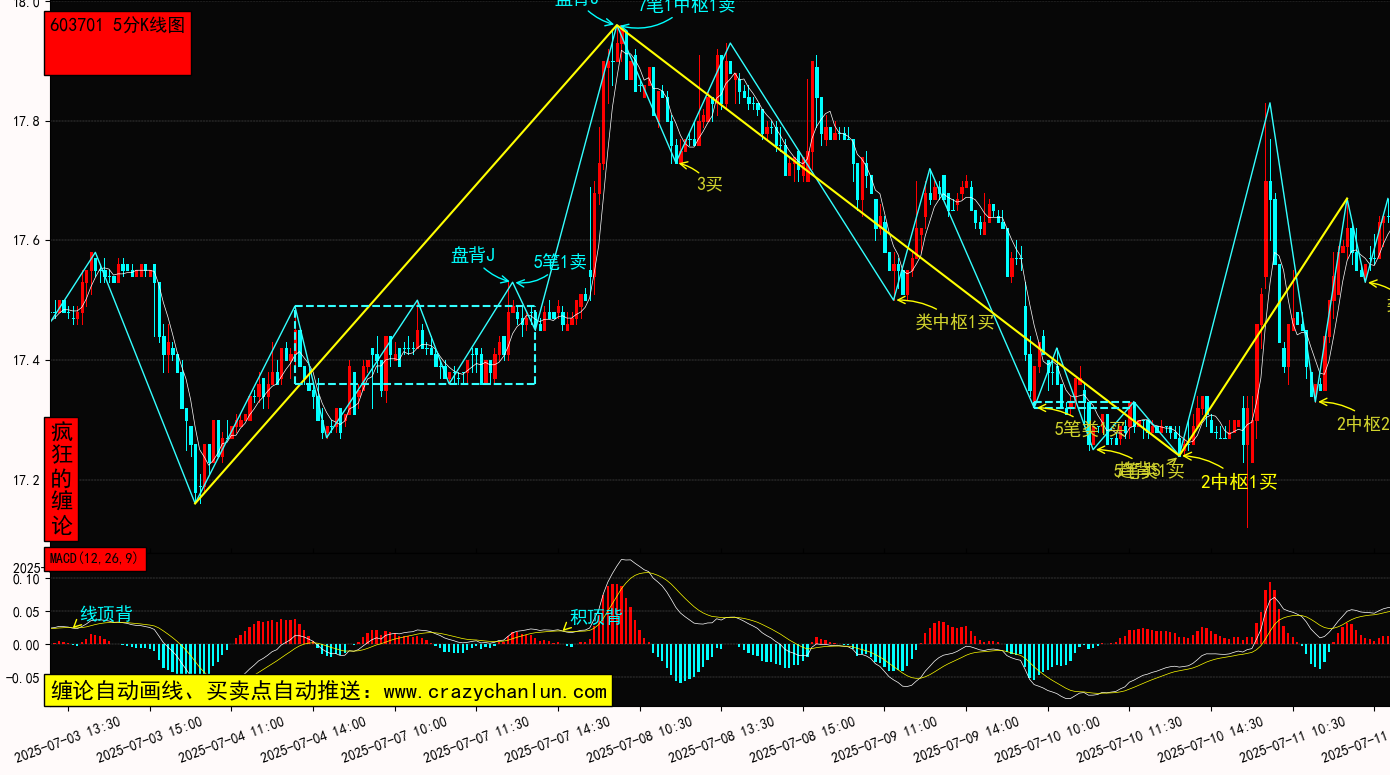
Task: Click the 17.8 price axis value
Action: [26, 122]
